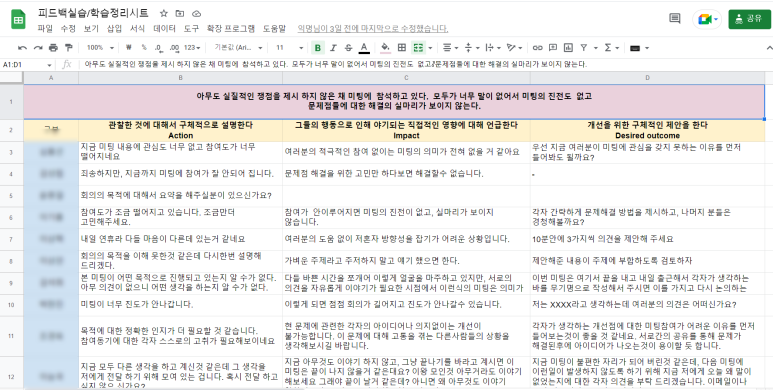Viewport: 773px width, 390px height.
Task: Click the insert chart icon
Action: click(x=568, y=48)
